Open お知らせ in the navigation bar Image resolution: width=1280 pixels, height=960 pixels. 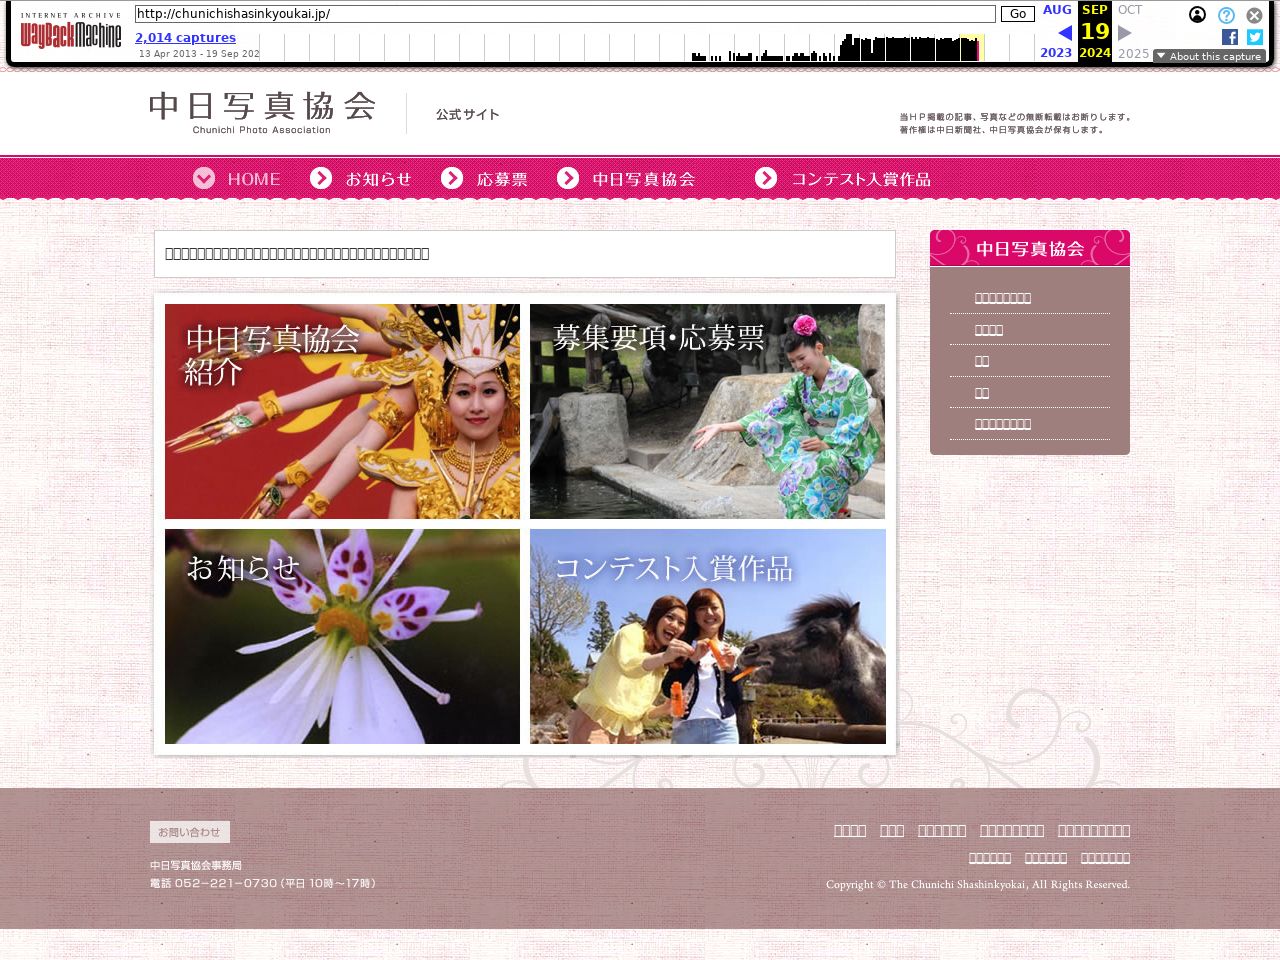click(x=361, y=179)
